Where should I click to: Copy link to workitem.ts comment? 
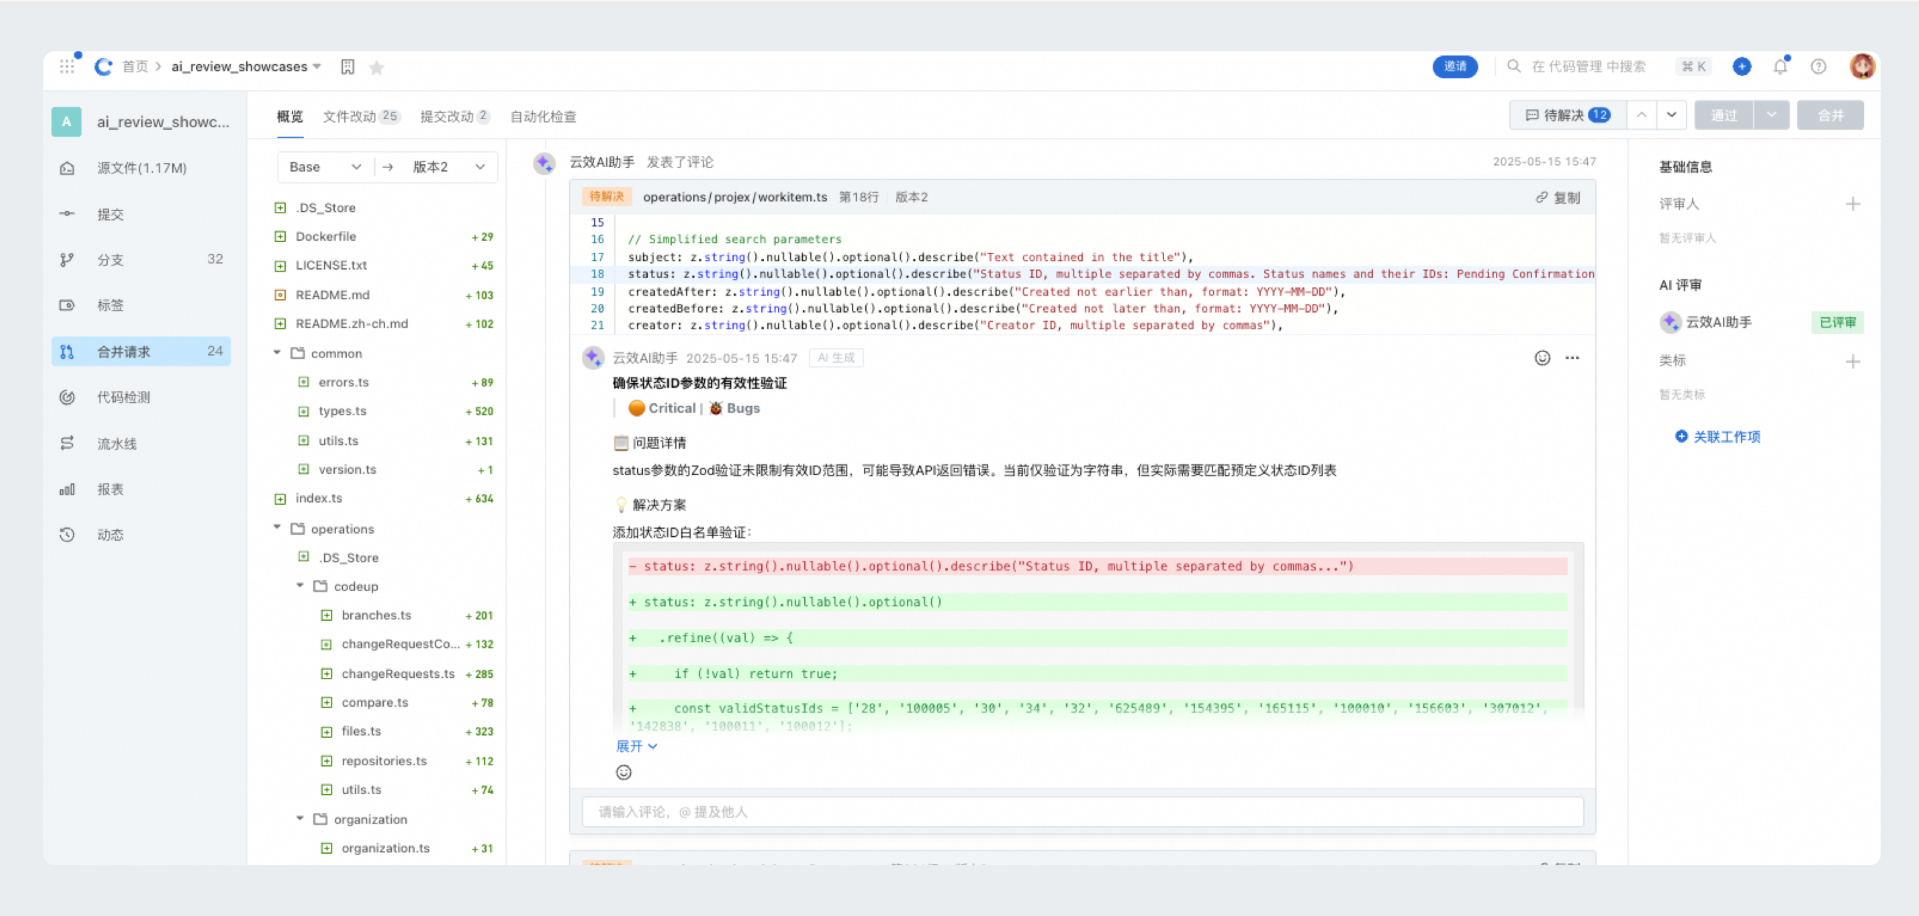click(1558, 198)
